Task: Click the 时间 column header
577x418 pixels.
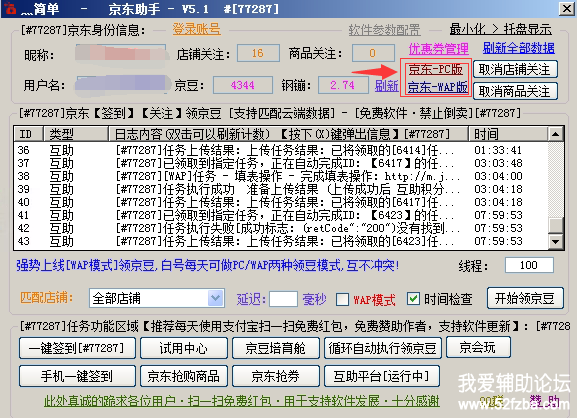Action: (x=508, y=134)
